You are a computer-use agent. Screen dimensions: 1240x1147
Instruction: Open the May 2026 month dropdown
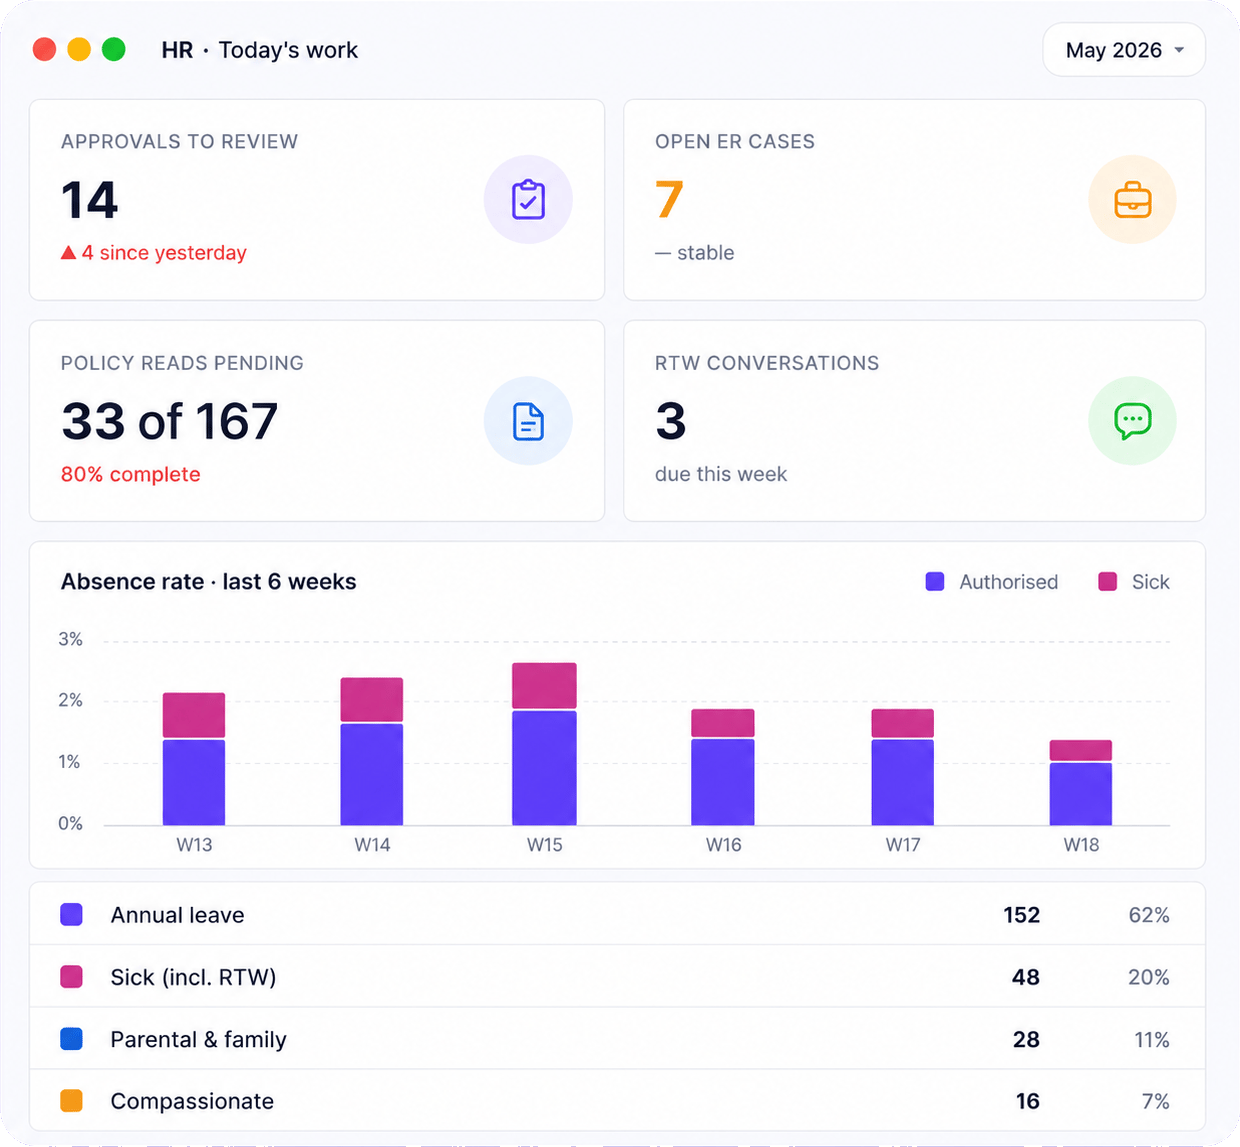[1124, 50]
